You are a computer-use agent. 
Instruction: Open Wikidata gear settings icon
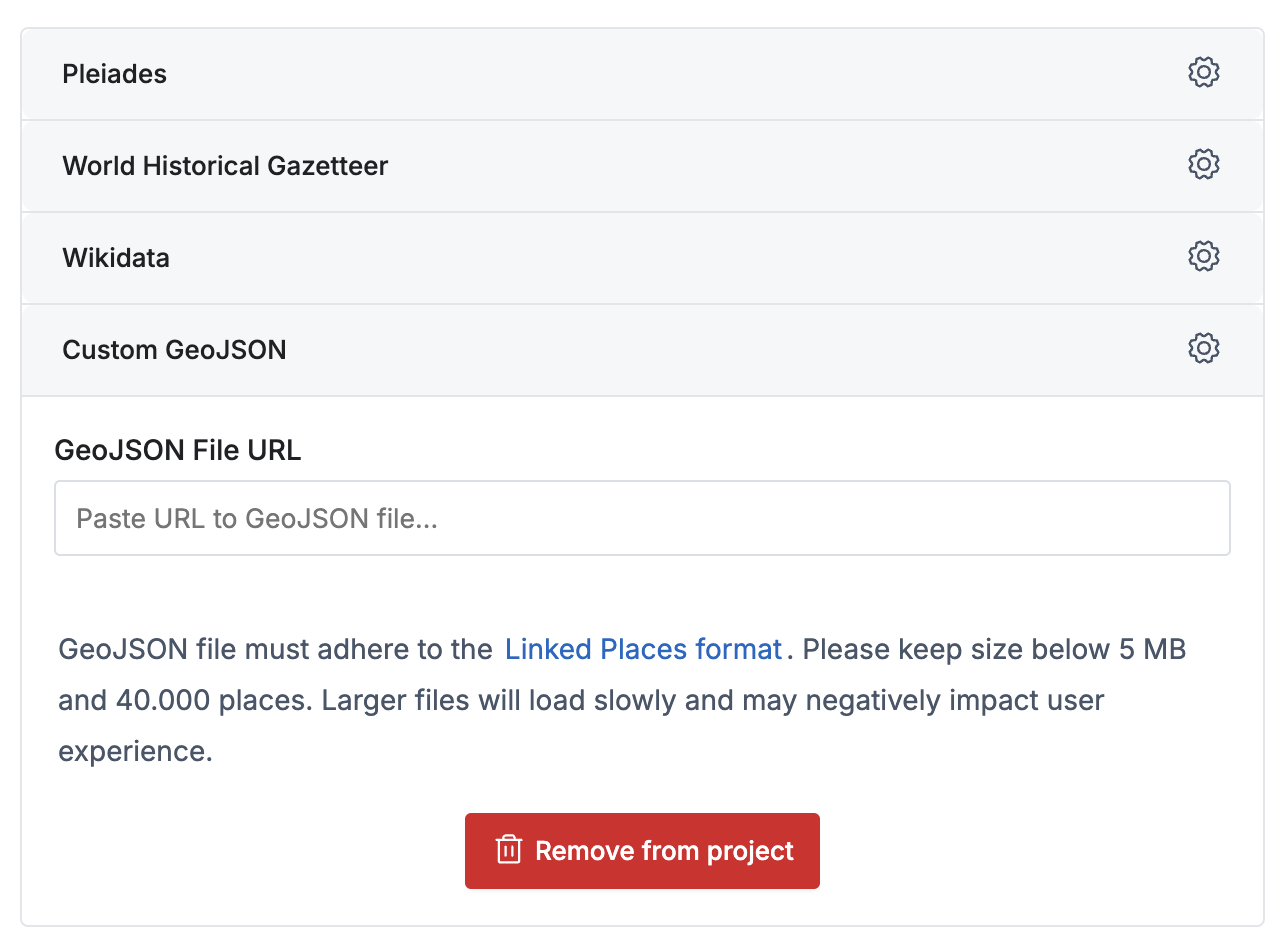click(1203, 257)
